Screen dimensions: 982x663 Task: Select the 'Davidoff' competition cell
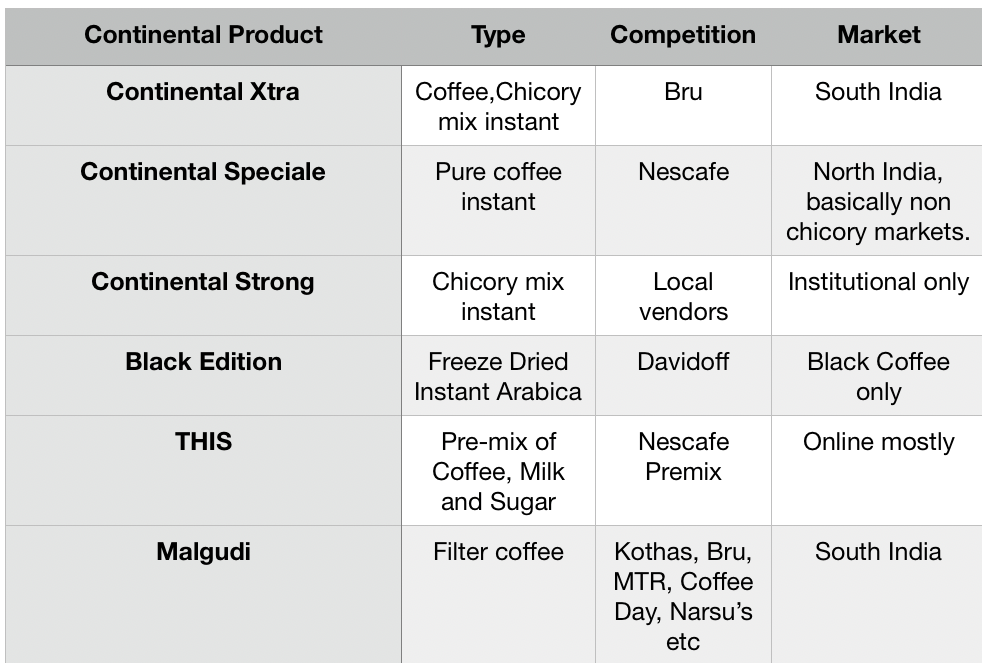point(683,362)
